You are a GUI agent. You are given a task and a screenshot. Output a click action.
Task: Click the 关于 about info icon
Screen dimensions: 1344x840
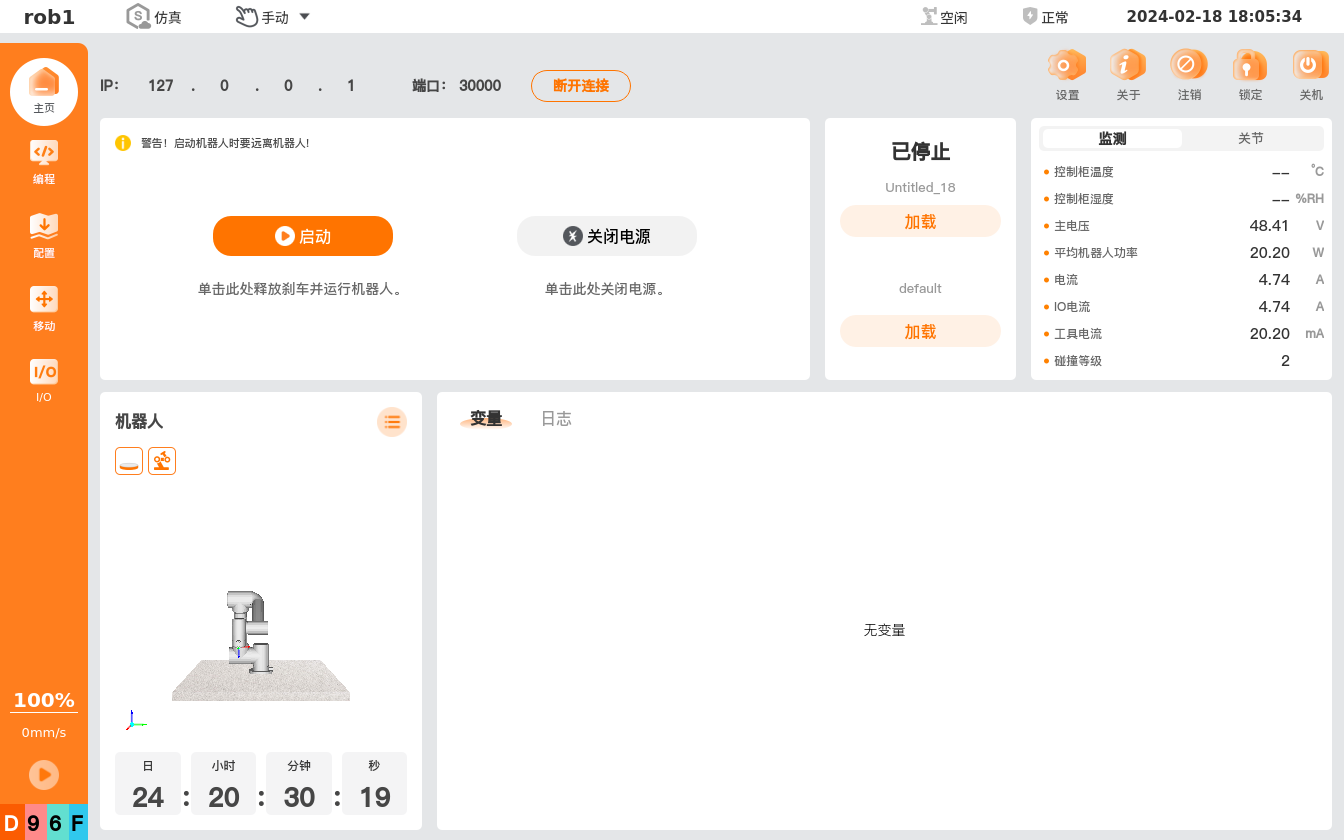click(1128, 66)
